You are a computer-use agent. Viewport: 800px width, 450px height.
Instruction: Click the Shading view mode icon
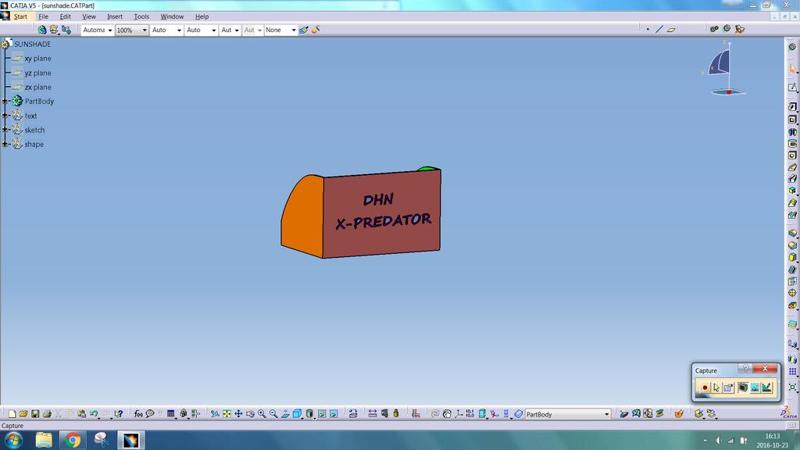click(x=309, y=414)
